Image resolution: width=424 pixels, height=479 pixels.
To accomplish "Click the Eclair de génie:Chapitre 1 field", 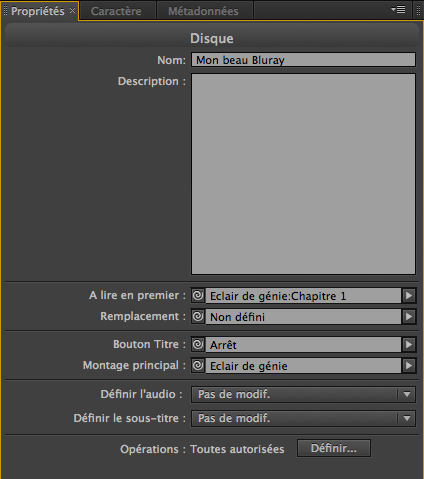I will [x=303, y=296].
